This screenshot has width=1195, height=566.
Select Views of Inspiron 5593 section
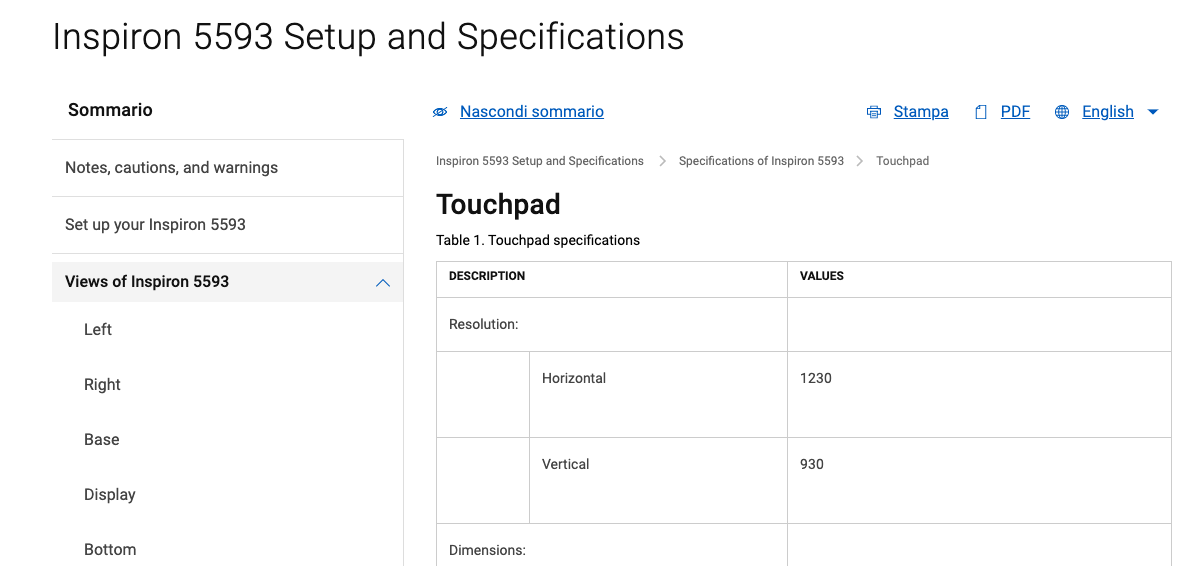[227, 282]
